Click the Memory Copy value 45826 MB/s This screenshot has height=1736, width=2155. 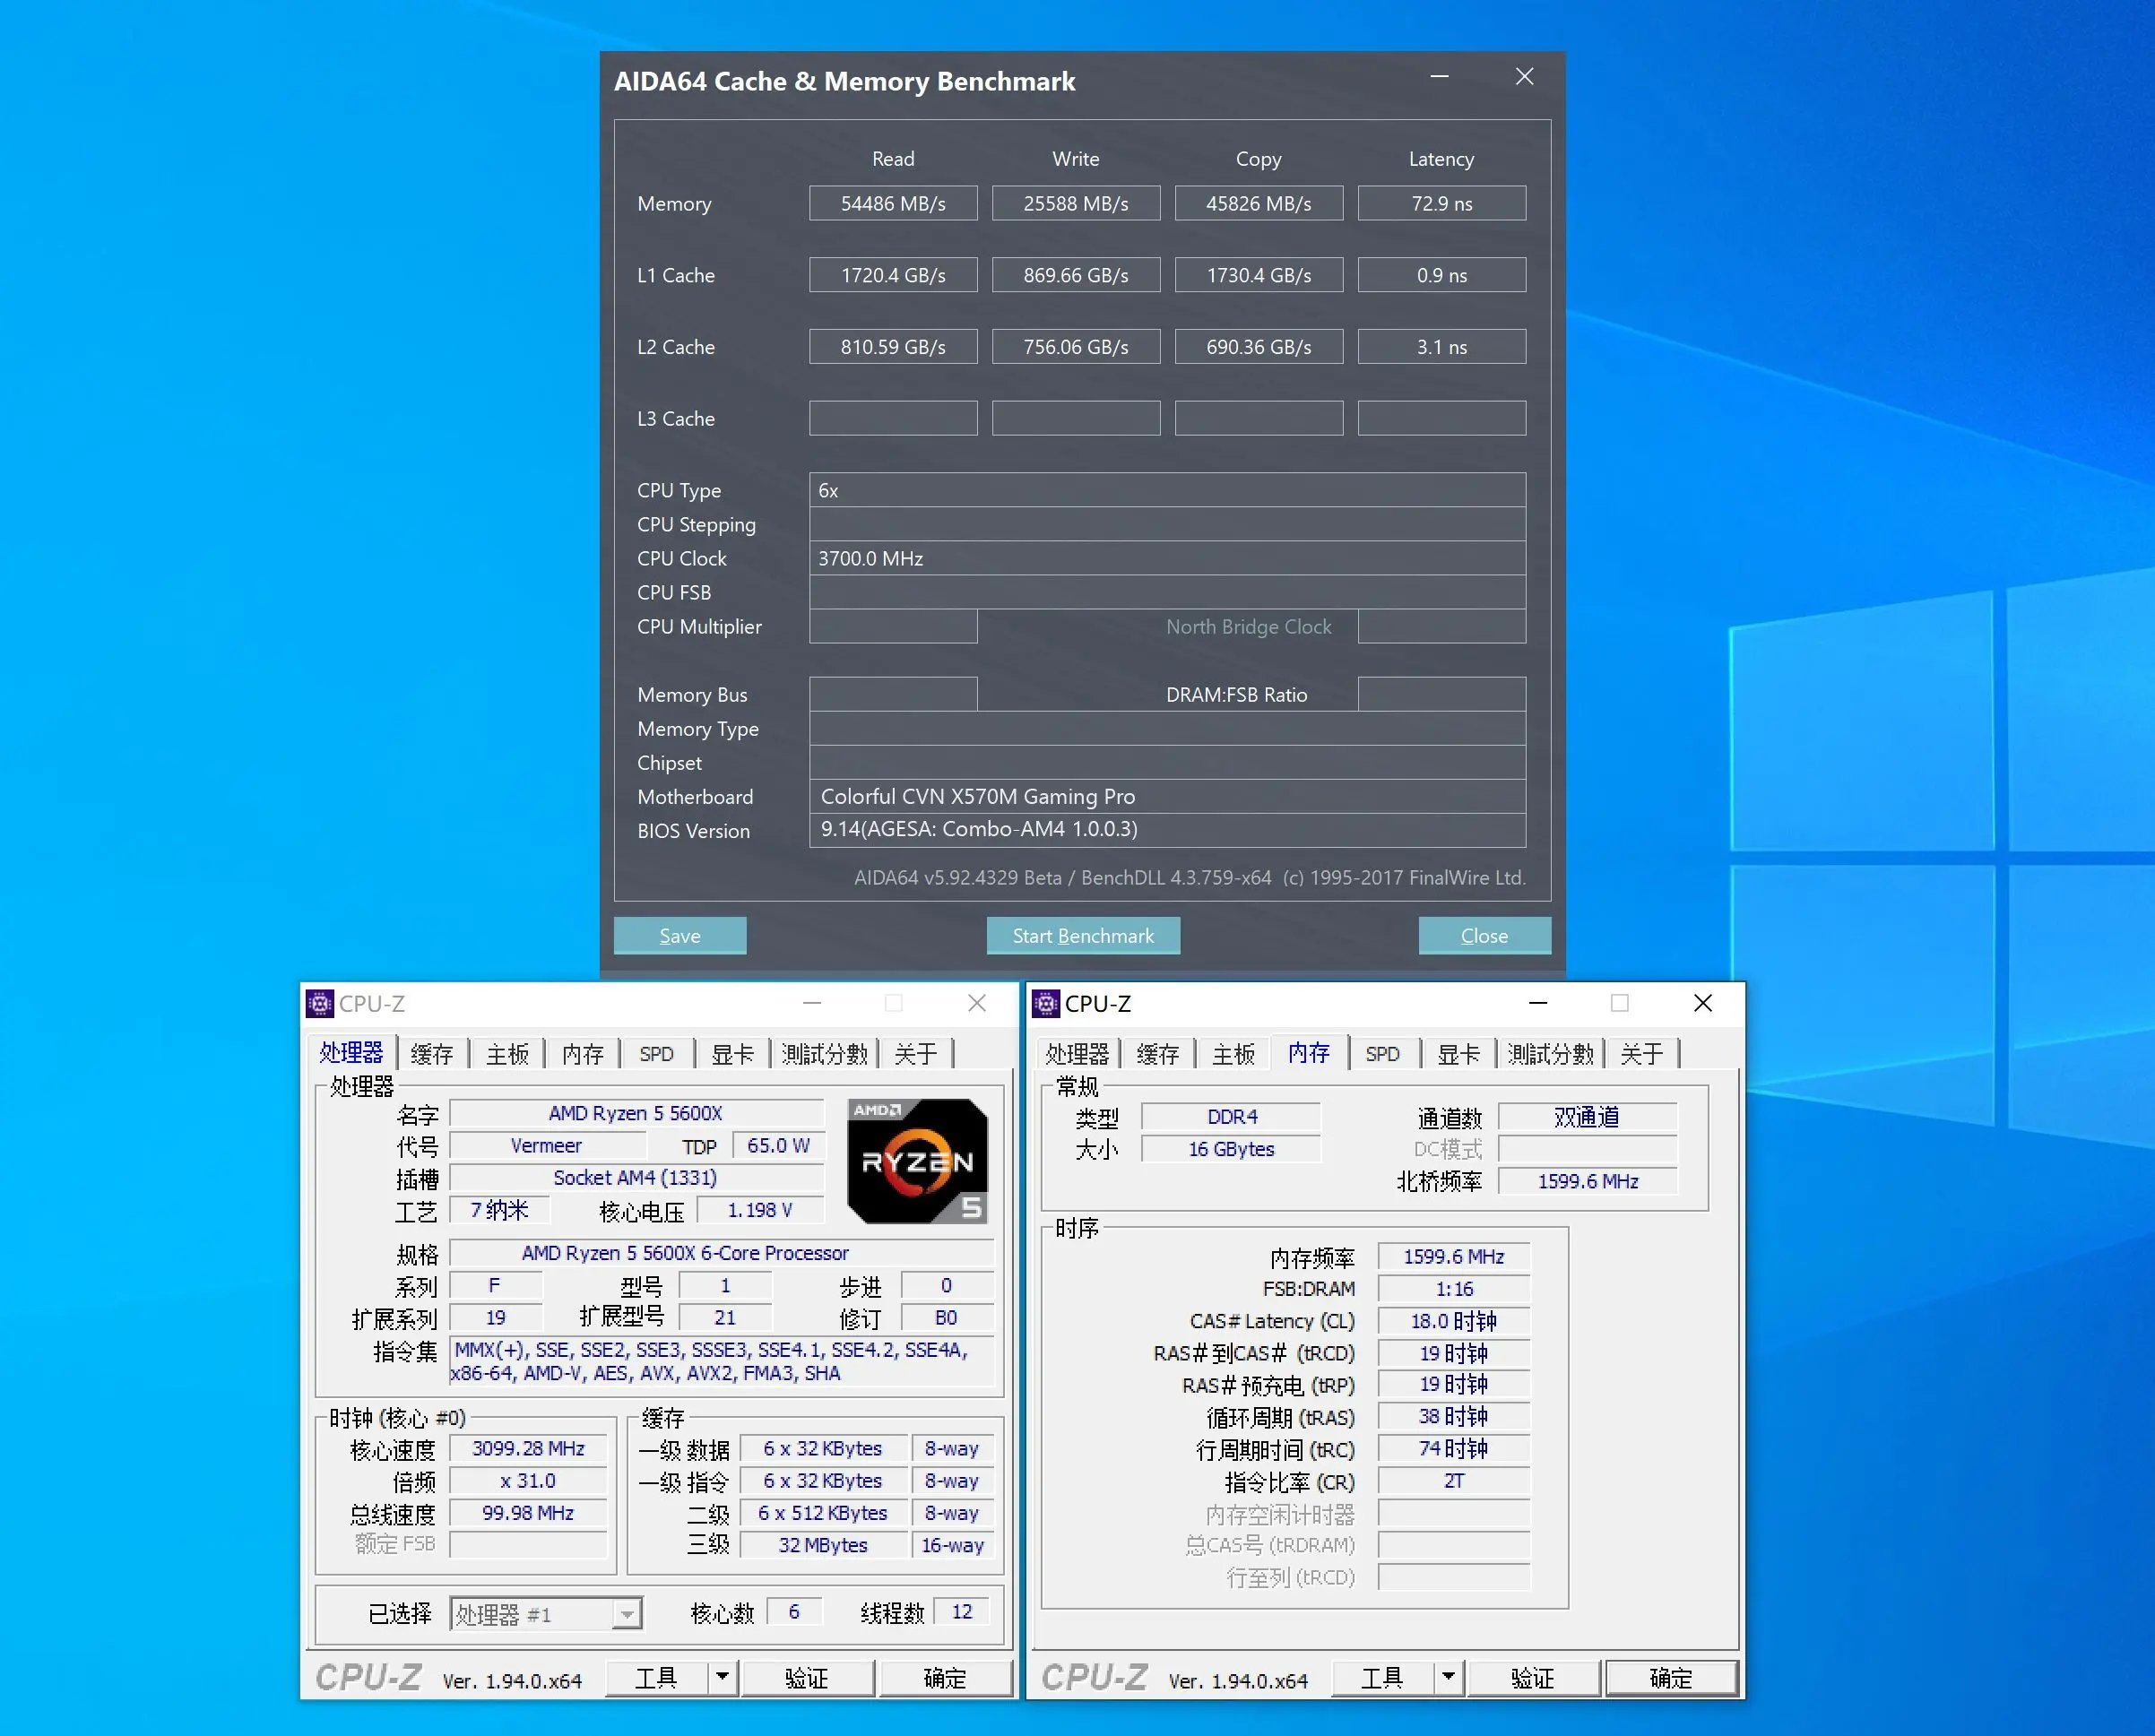[x=1259, y=203]
